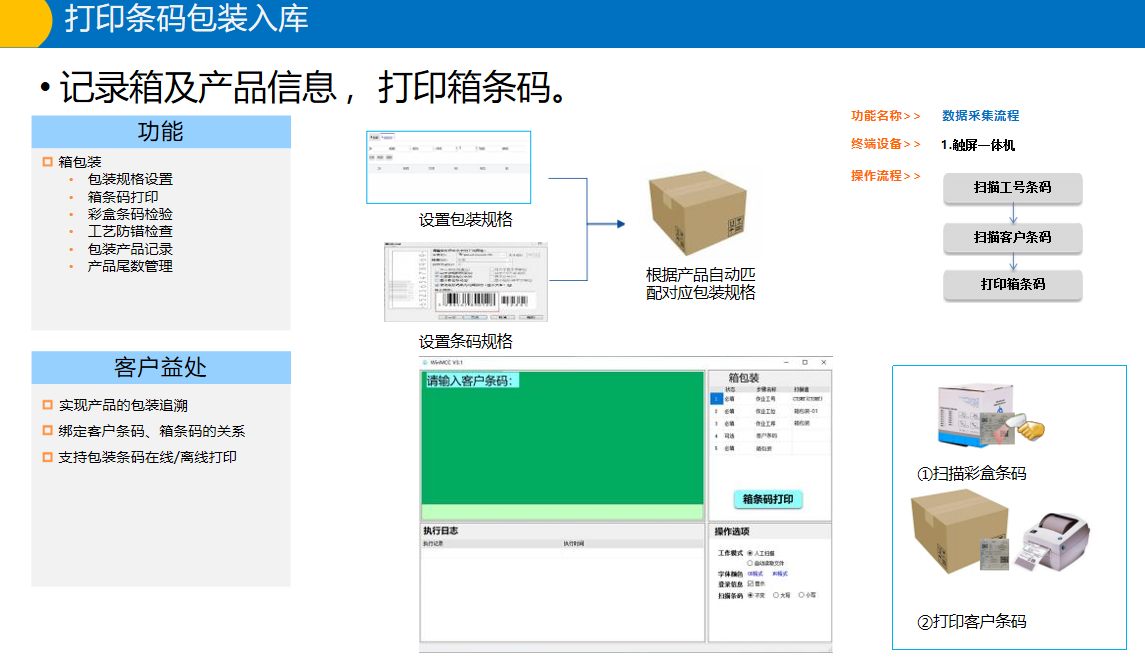
Task: Click the 扫描工号条码 flow step
Action: click(x=1012, y=188)
